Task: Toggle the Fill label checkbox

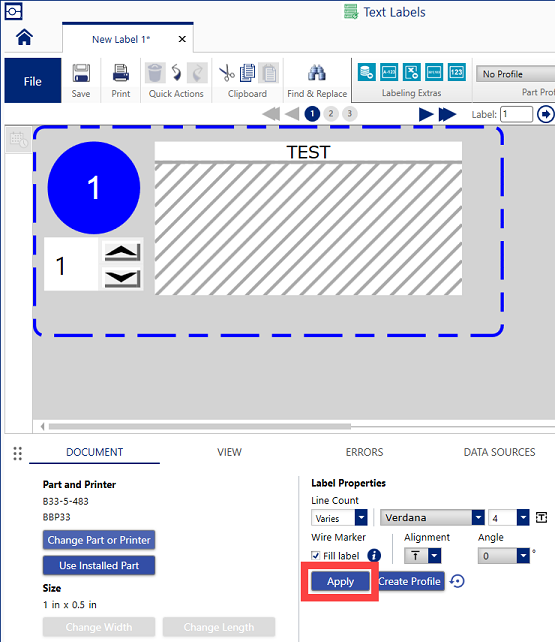Action: point(315,556)
